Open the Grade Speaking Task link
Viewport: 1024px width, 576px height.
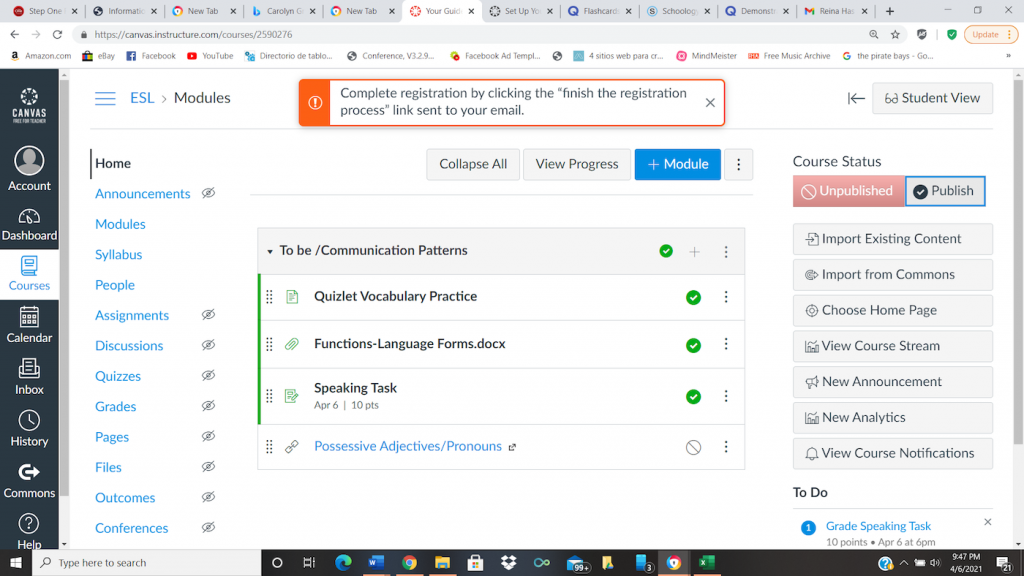878,525
